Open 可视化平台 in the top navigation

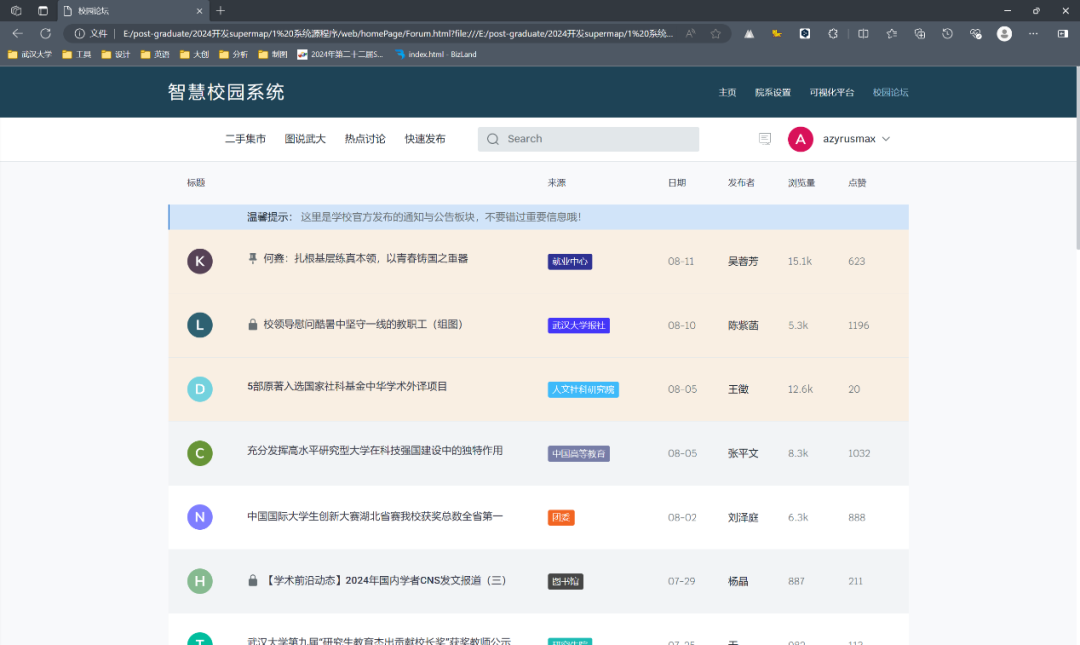pos(832,92)
